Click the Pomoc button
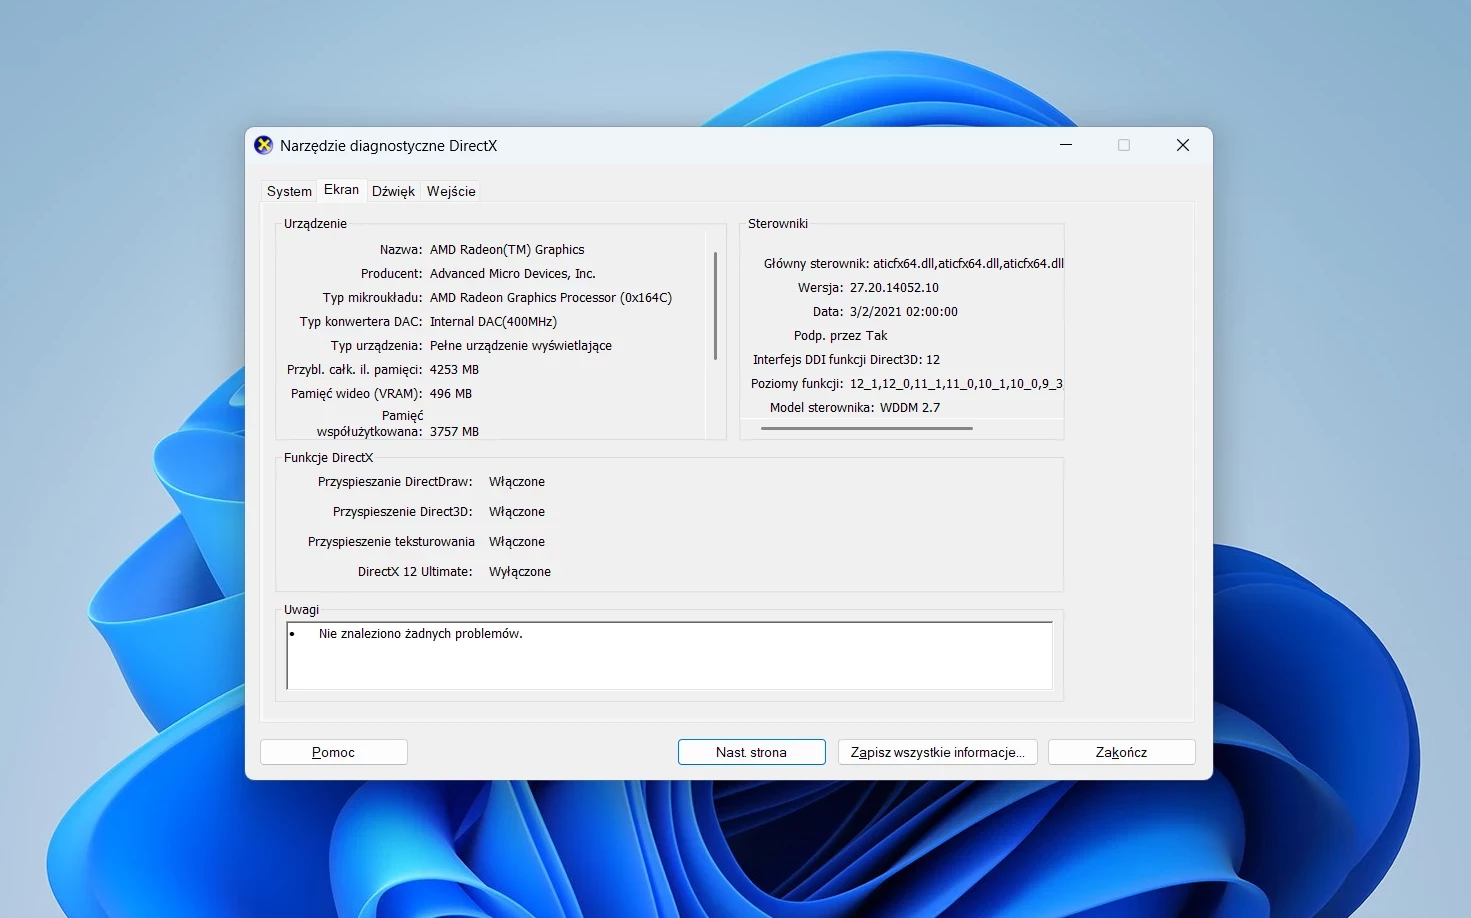The image size is (1471, 918). coord(334,752)
